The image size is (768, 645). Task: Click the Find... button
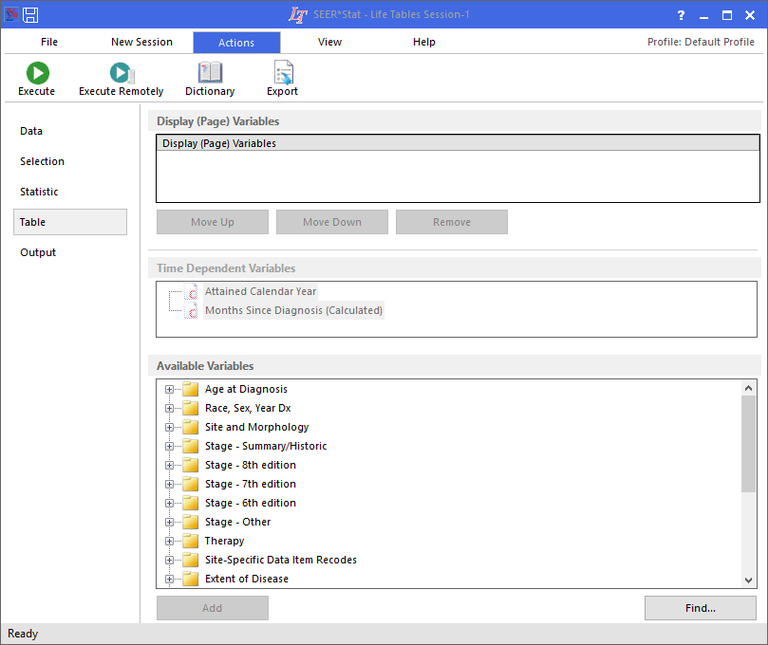[x=700, y=608]
